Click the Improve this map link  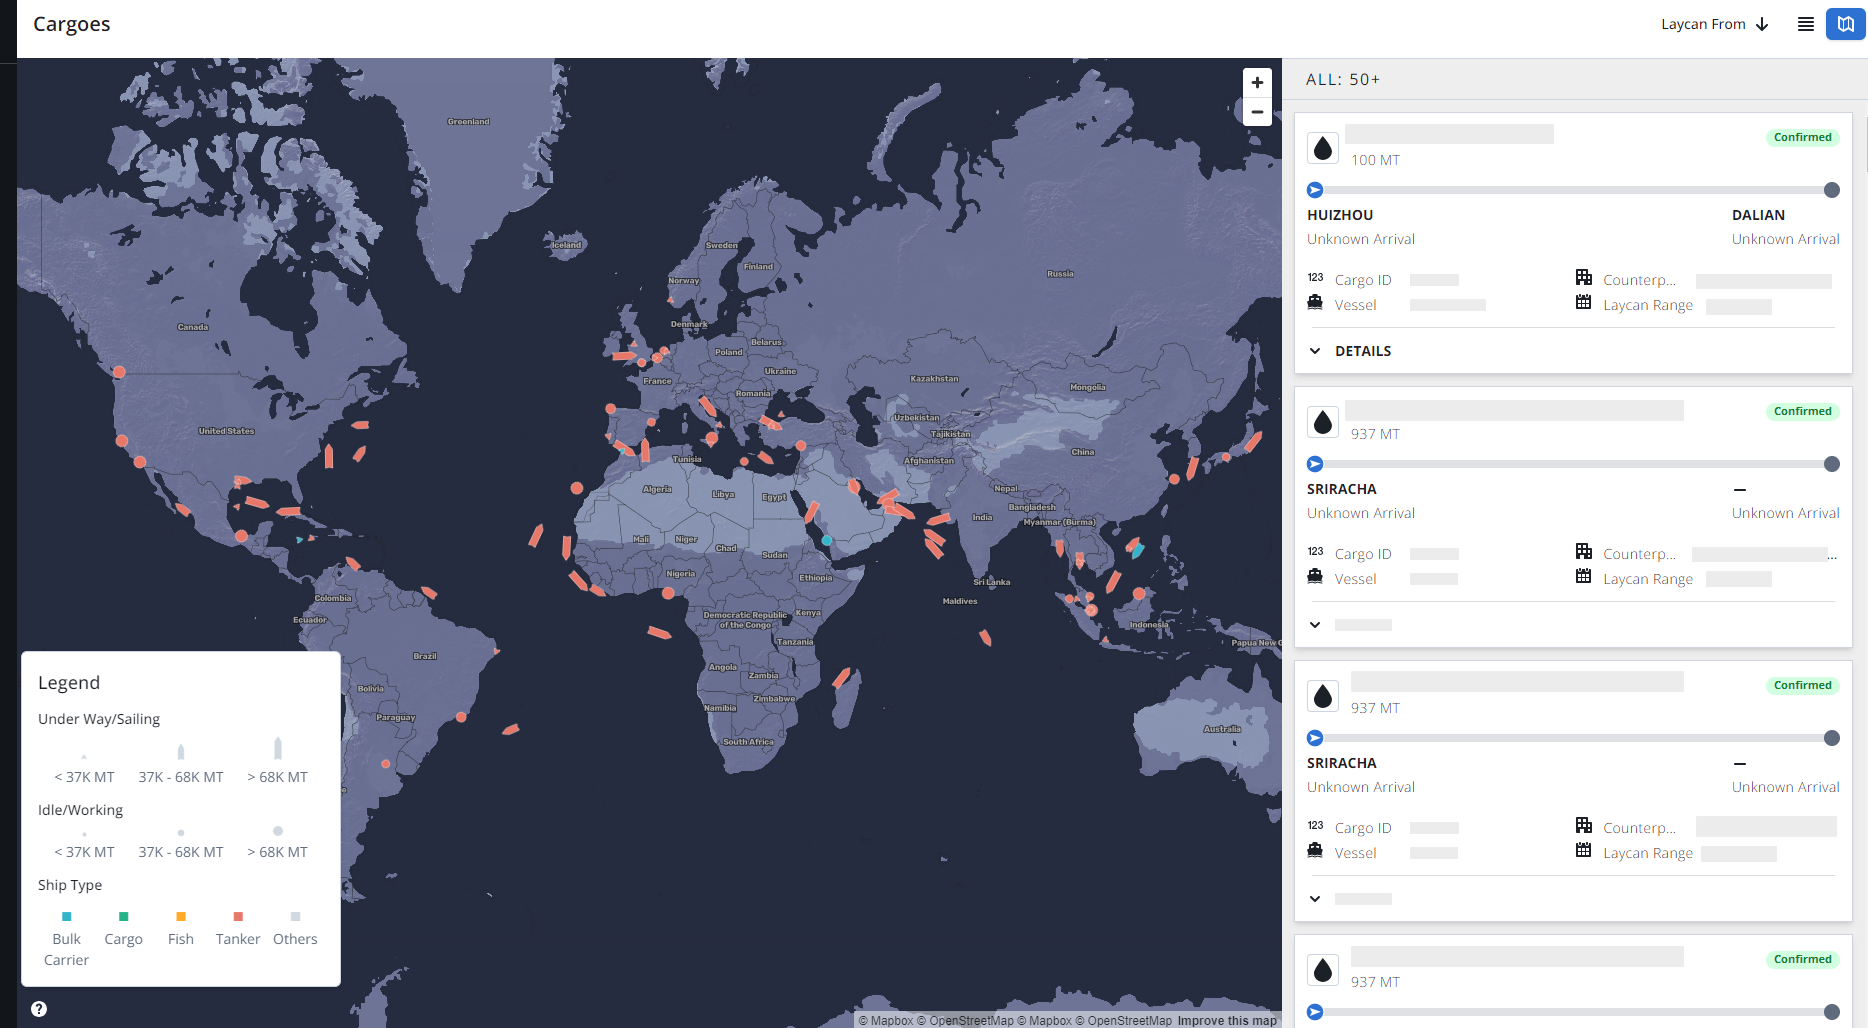tap(1227, 1020)
